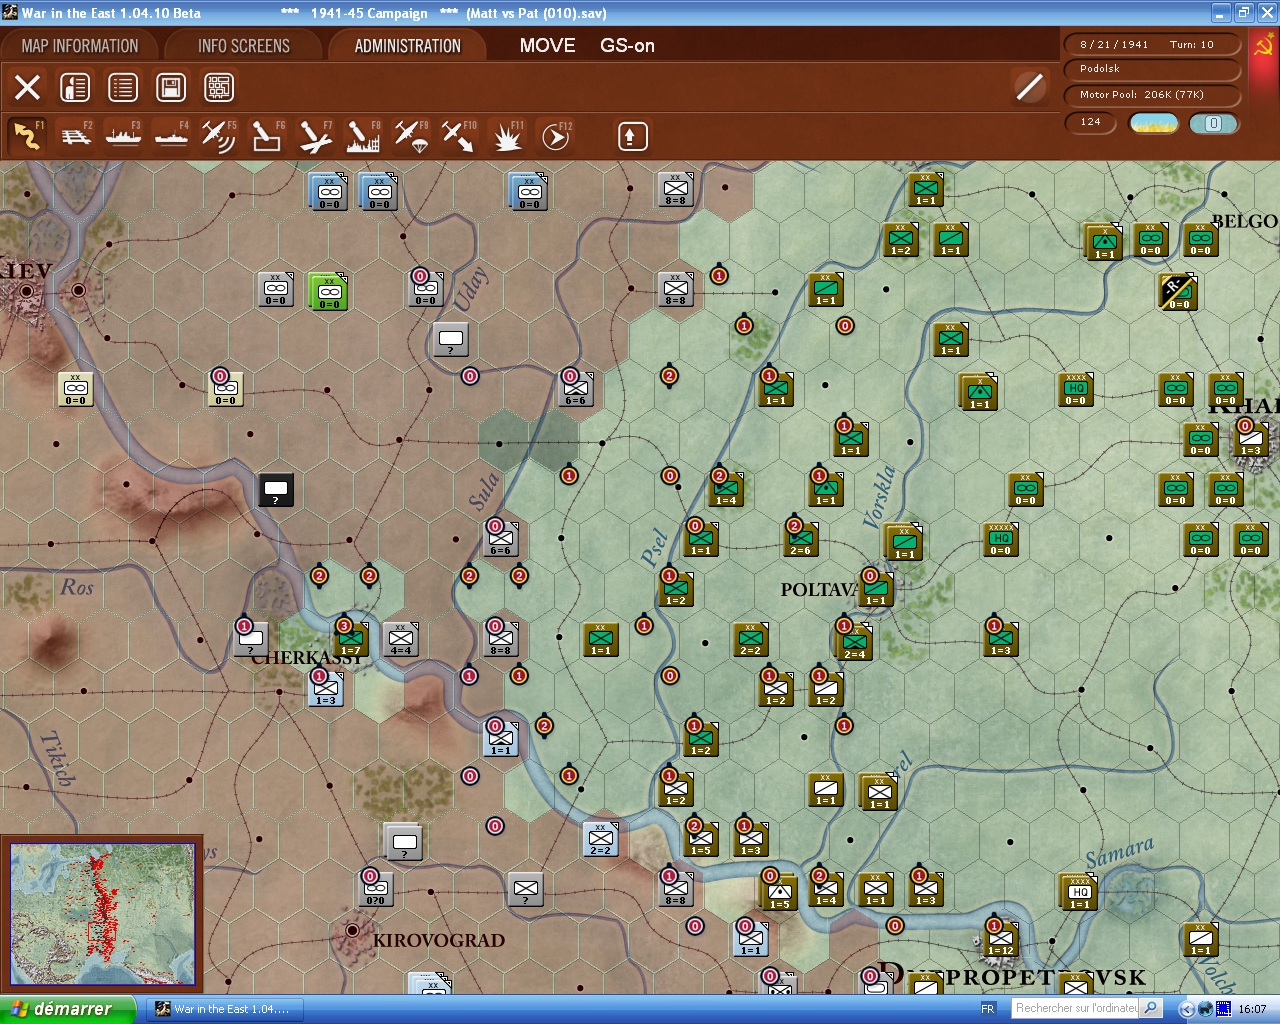1280x1024 pixels.
Task: Click the Podolsk location field
Action: pos(1152,70)
